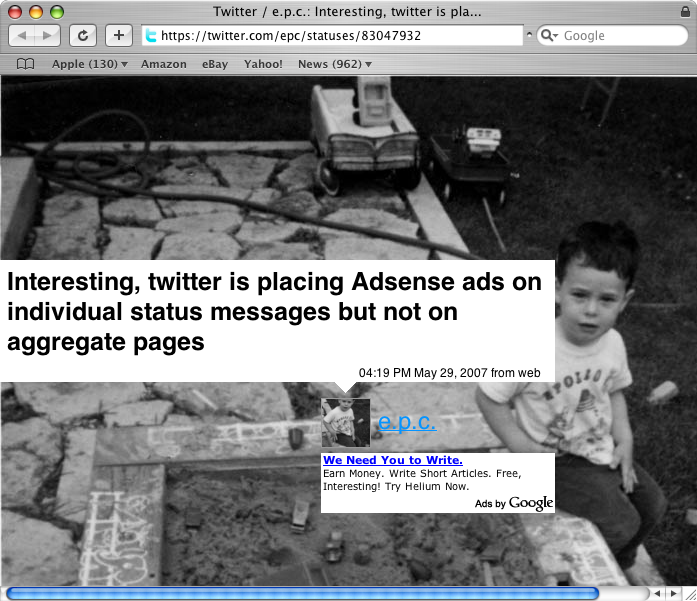697x601 pixels.
Task: Add bookmark with the plus button
Action: 119,36
